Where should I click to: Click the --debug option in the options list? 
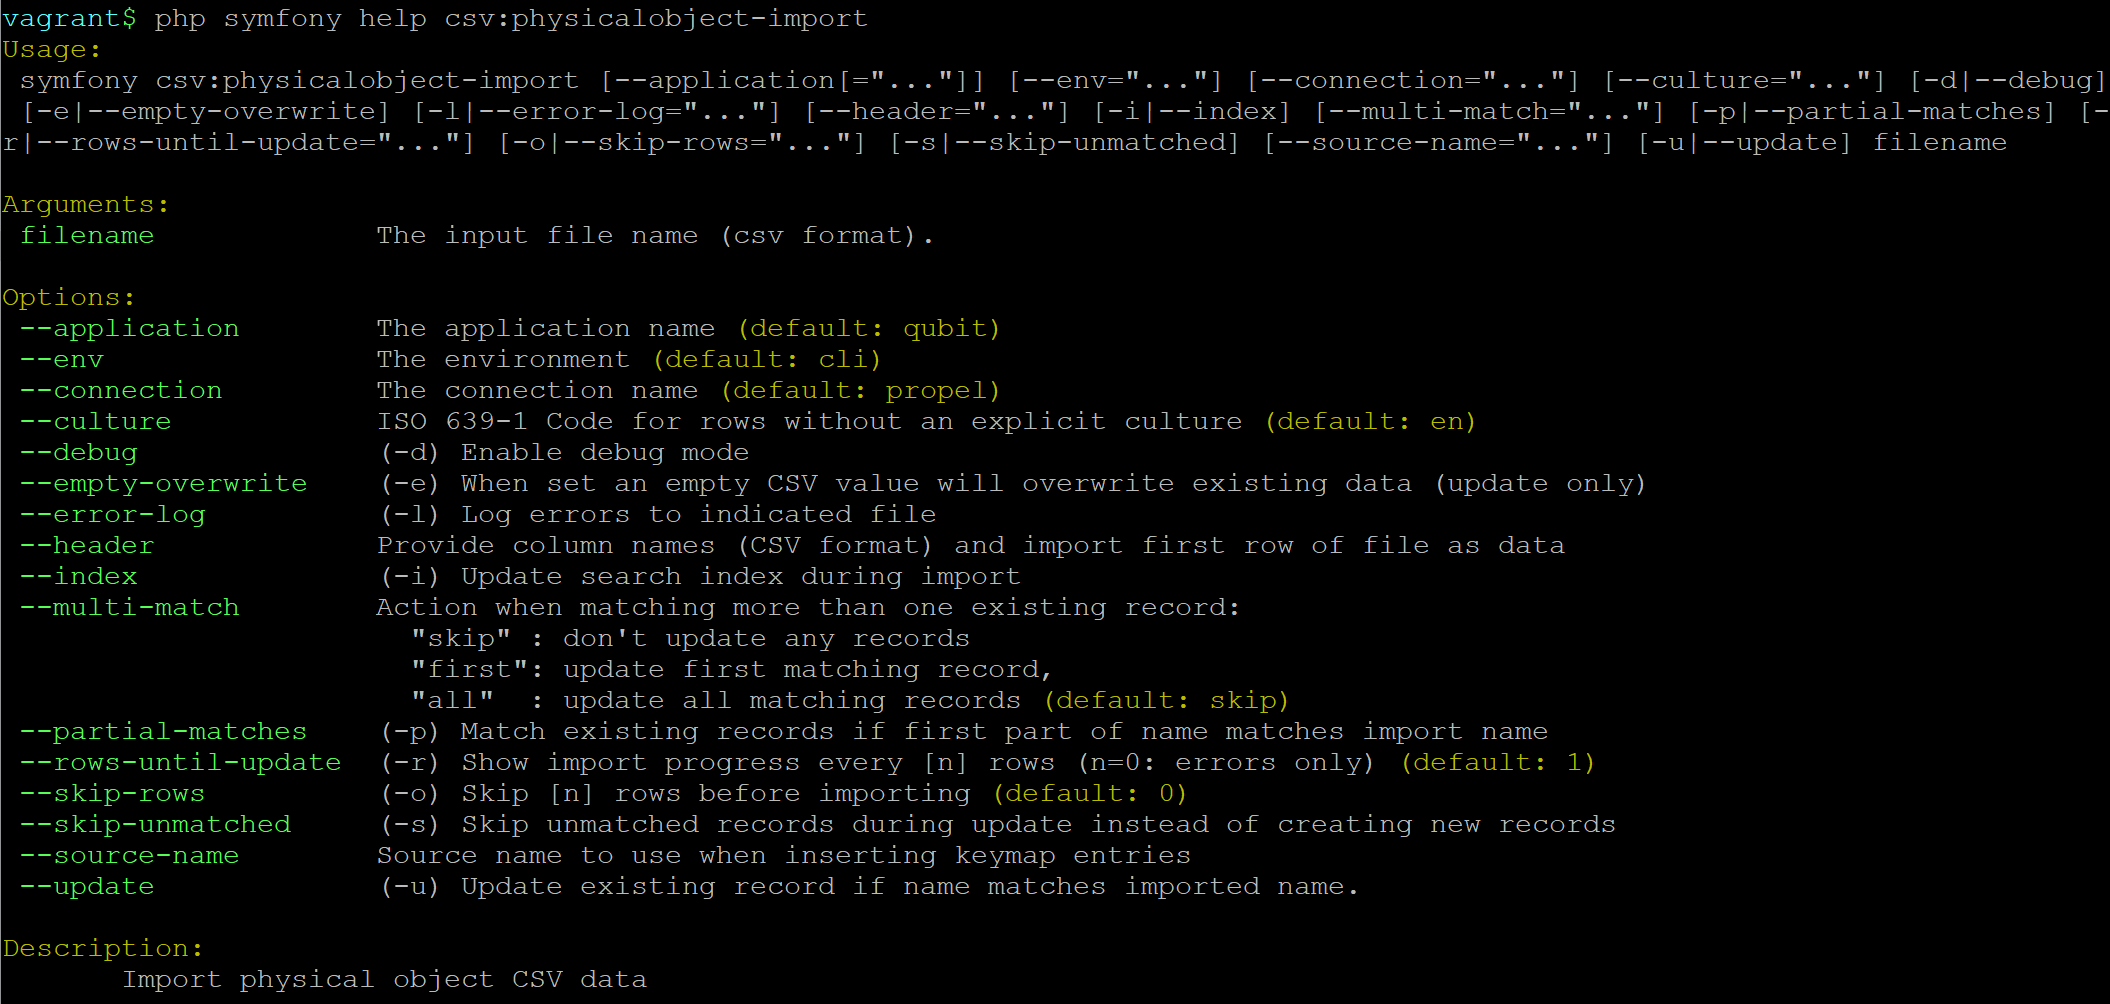click(78, 453)
